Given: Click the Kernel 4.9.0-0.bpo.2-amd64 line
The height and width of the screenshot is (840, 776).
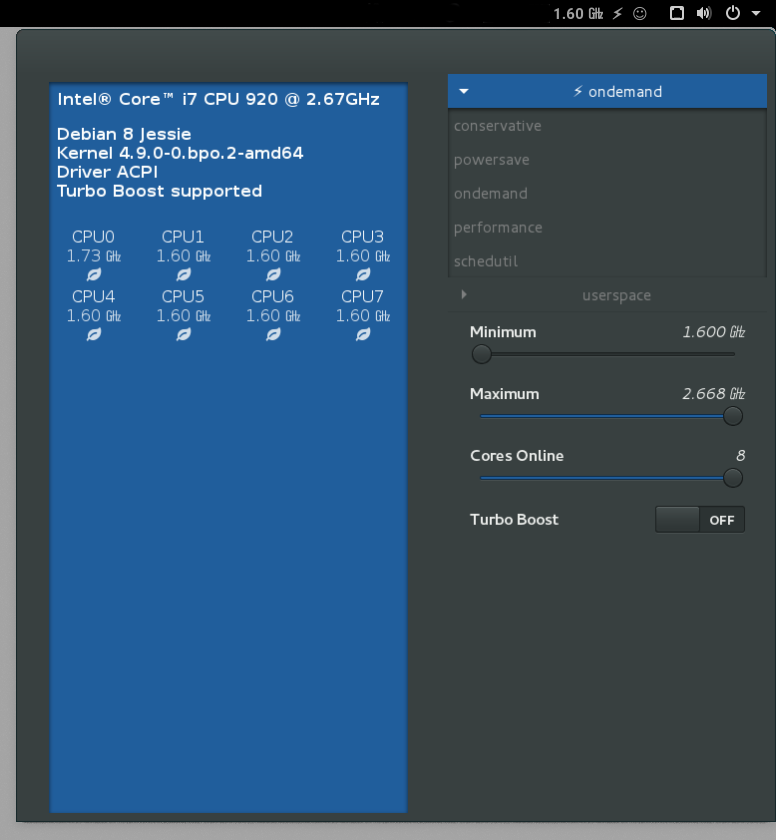Looking at the screenshot, I should coord(180,153).
